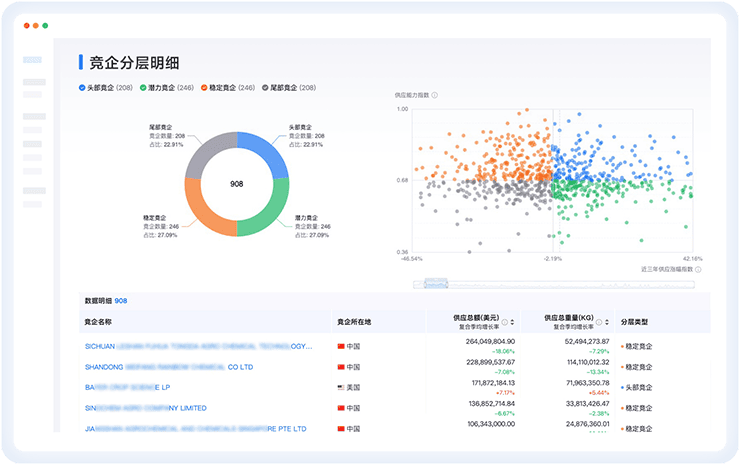The width and height of the screenshot is (740, 465).
Task: Click the China flag in SHANDONG row
Action: point(341,367)
